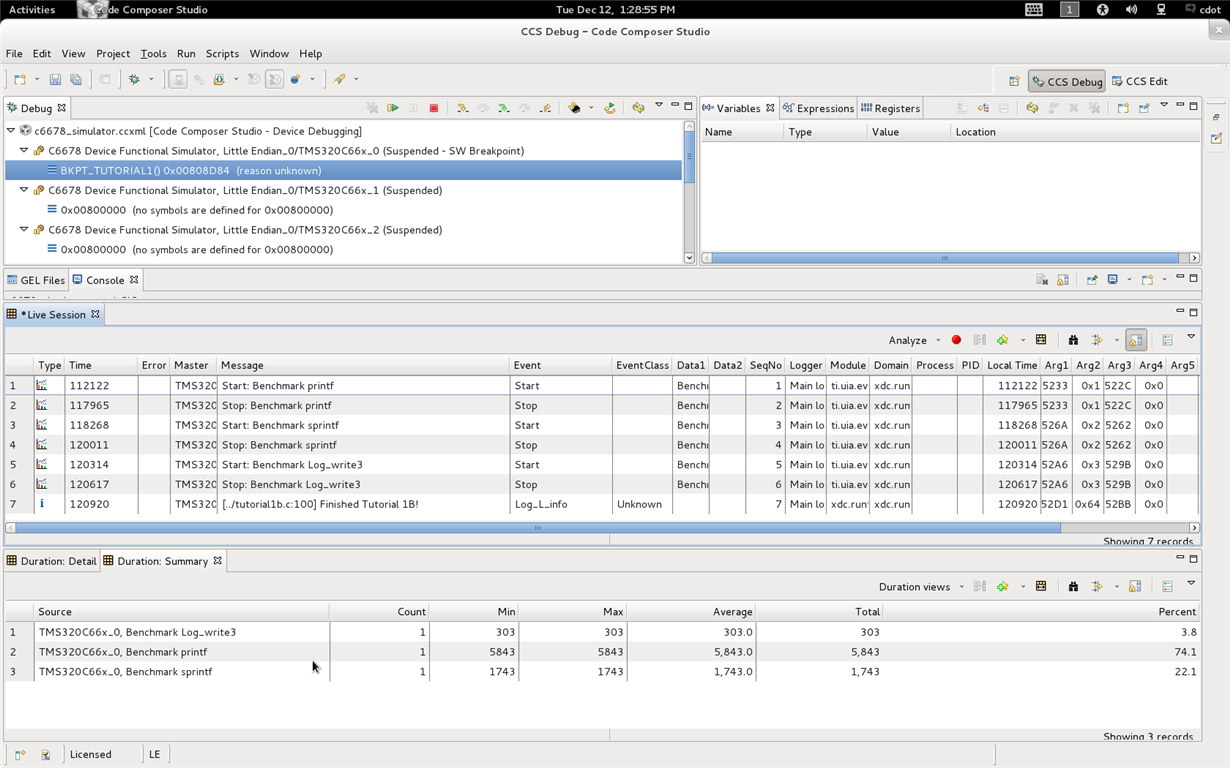Switch to the GEL Files tab
This screenshot has height=768, width=1230.
pyautogui.click(x=36, y=280)
